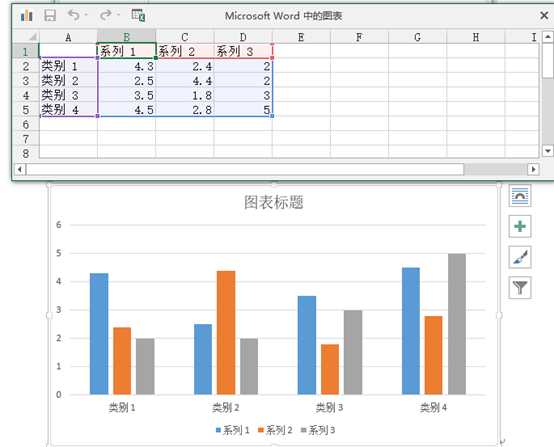Viewport: 554px width, 447px height.
Task: Click the blue 类别 3 bar
Action: 307,345
